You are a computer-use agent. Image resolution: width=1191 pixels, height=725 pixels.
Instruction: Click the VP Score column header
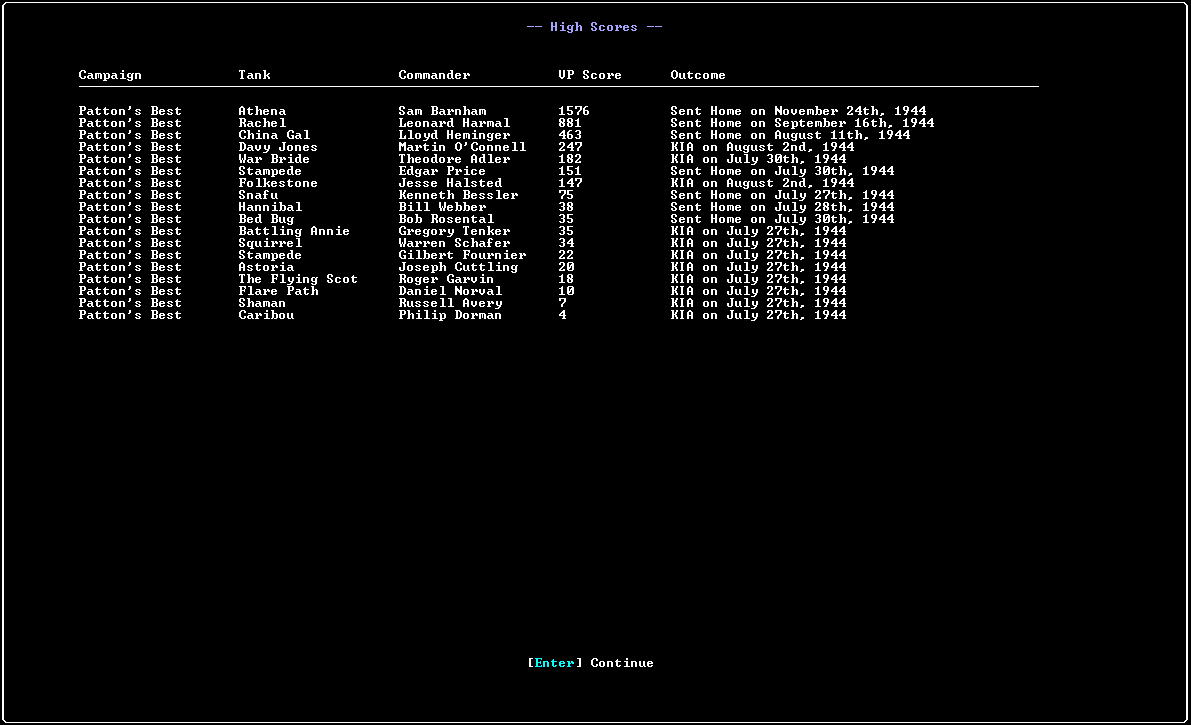coord(589,74)
